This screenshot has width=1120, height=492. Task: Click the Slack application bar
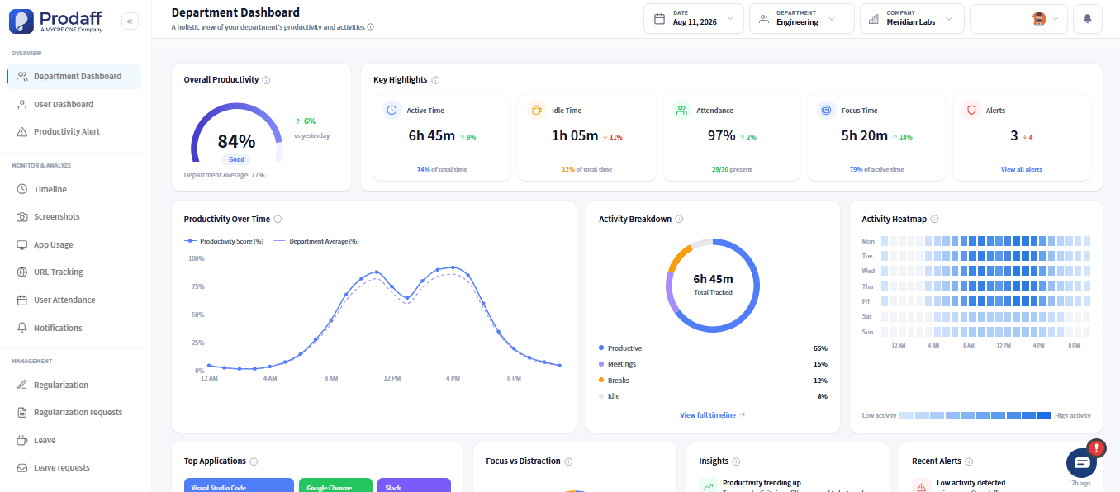414,486
